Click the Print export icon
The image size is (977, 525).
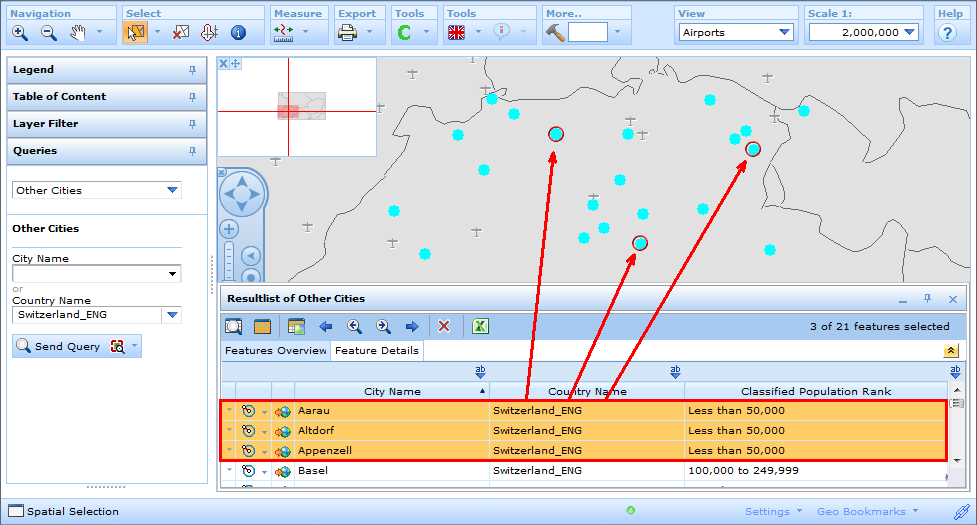[347, 33]
